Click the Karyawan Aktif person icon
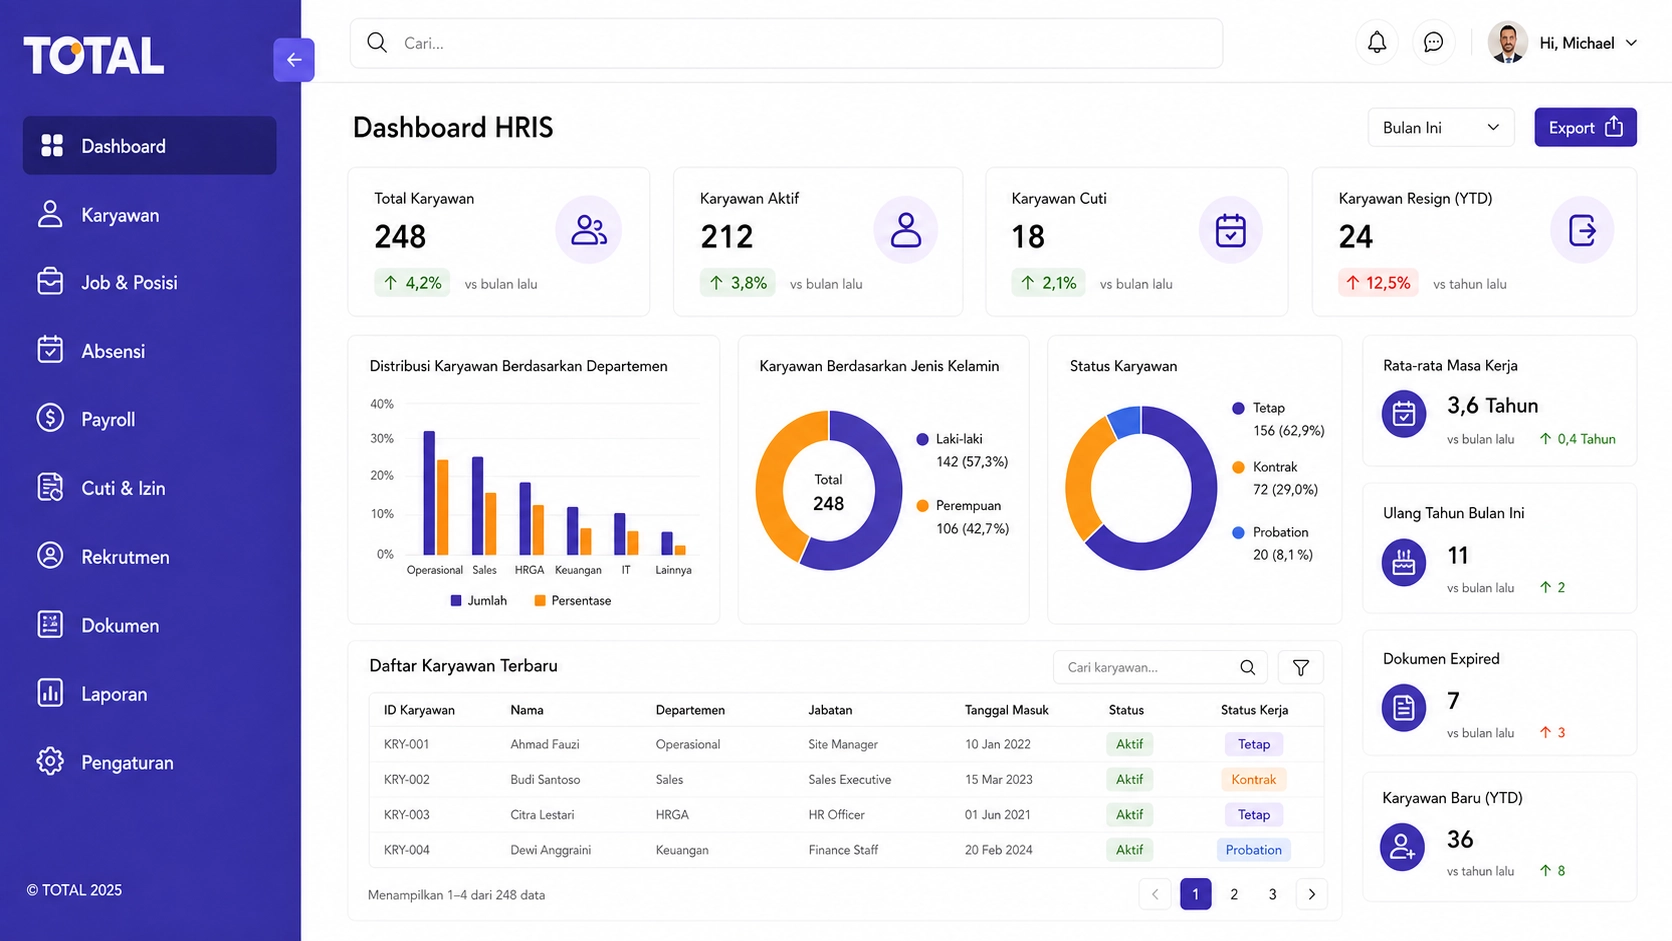Viewport: 1672px width, 941px height. (906, 230)
